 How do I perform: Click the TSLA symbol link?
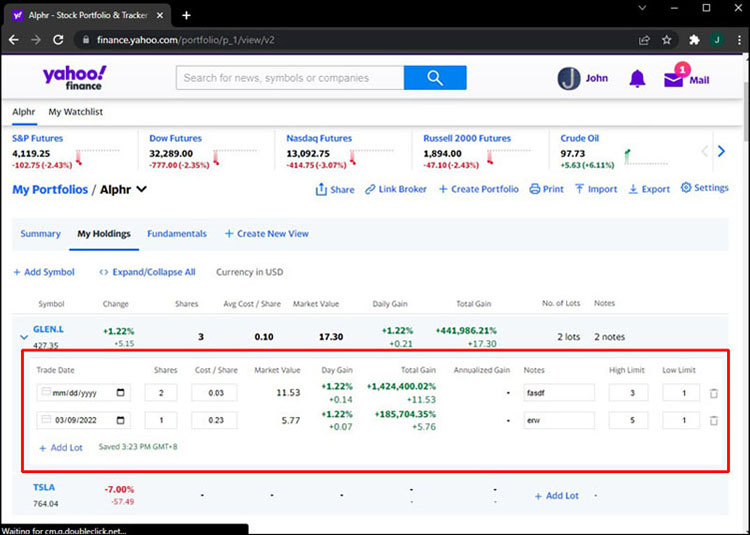tap(44, 488)
